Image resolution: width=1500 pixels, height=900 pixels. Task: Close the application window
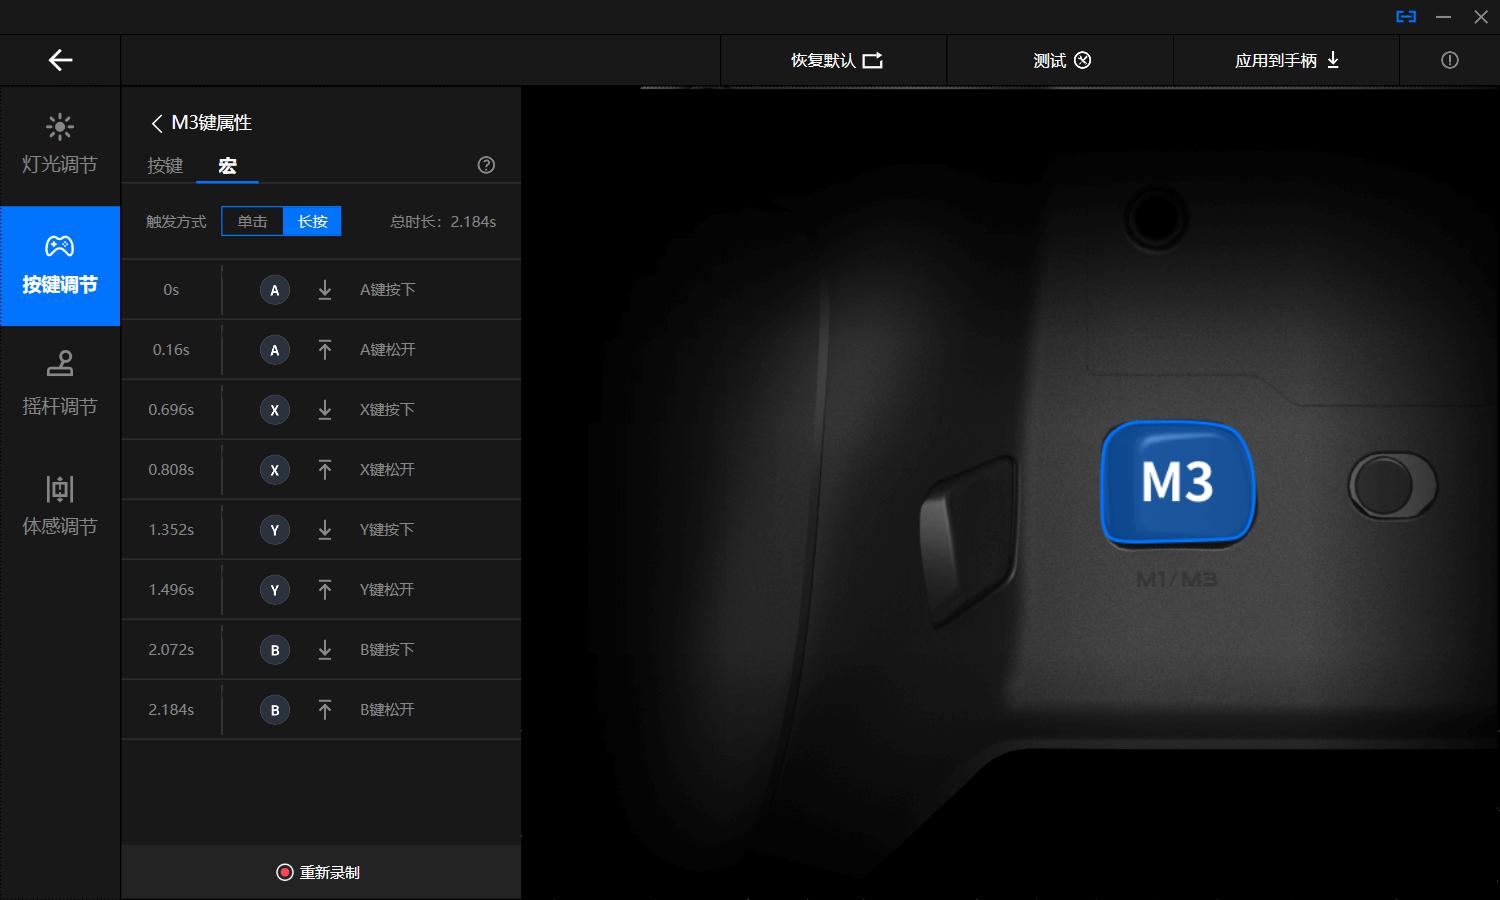click(1481, 17)
